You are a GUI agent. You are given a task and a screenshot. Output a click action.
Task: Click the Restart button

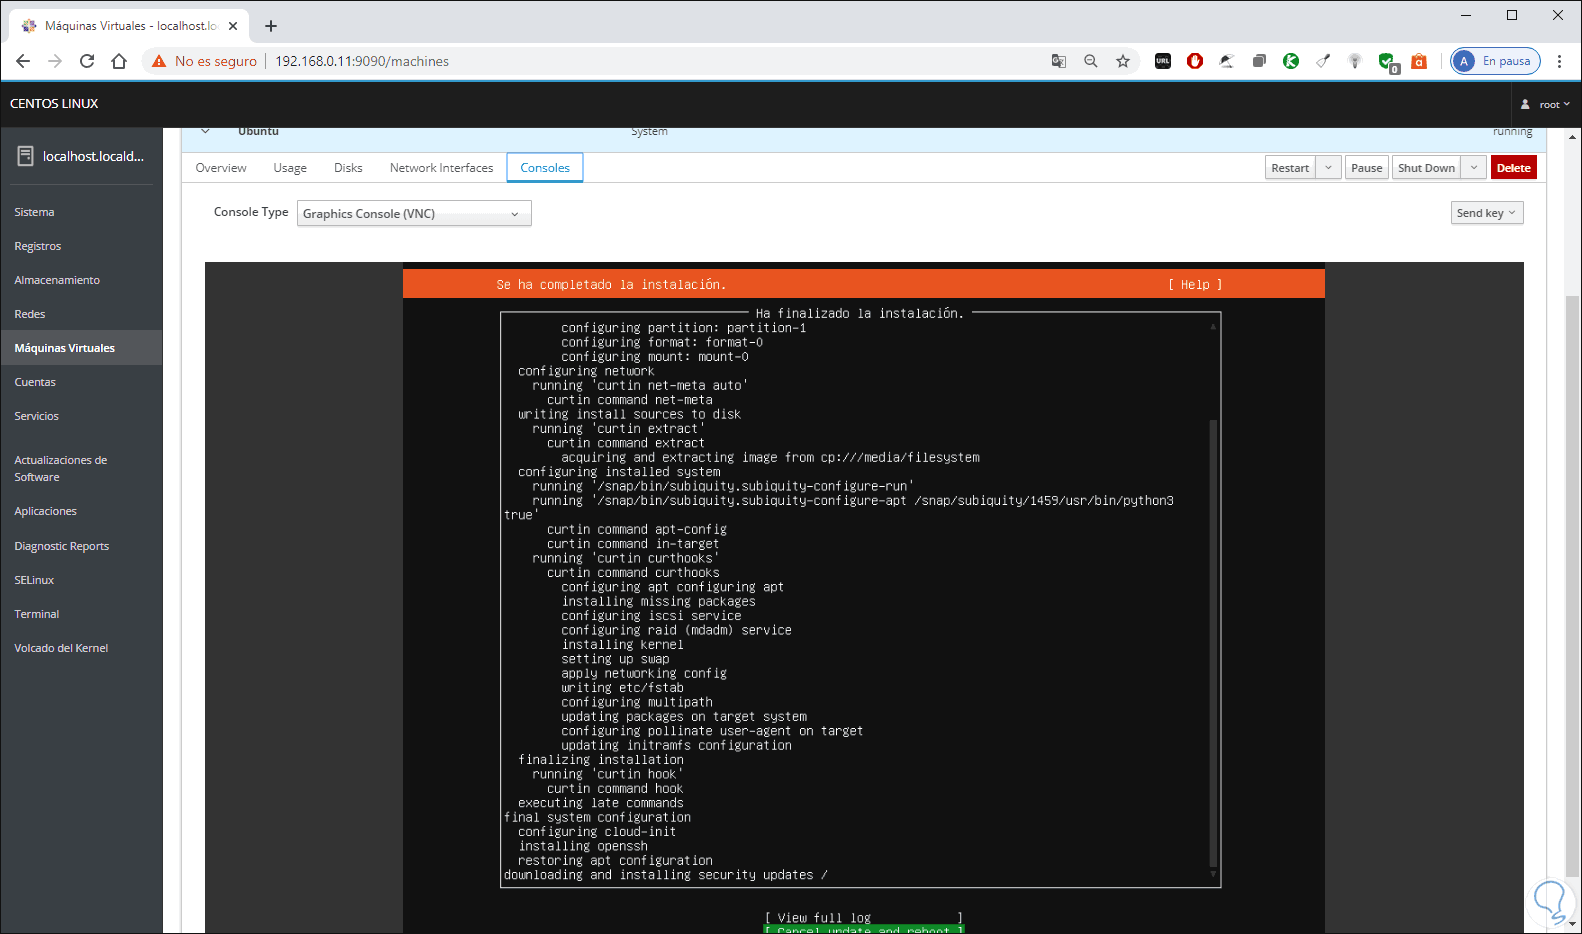[1290, 168]
